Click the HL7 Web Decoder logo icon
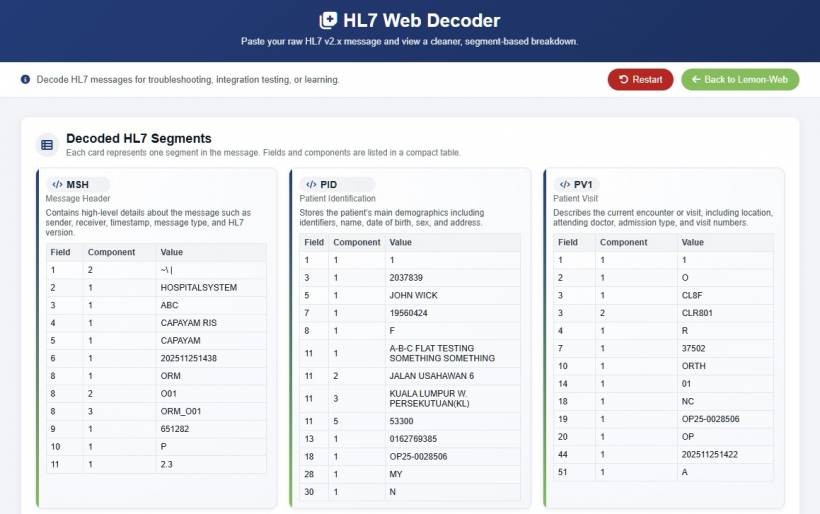Image resolution: width=820 pixels, height=514 pixels. click(328, 20)
